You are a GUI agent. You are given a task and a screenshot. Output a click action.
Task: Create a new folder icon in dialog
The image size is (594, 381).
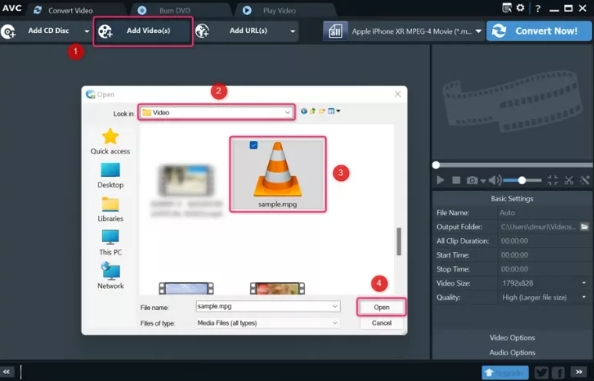tap(322, 111)
